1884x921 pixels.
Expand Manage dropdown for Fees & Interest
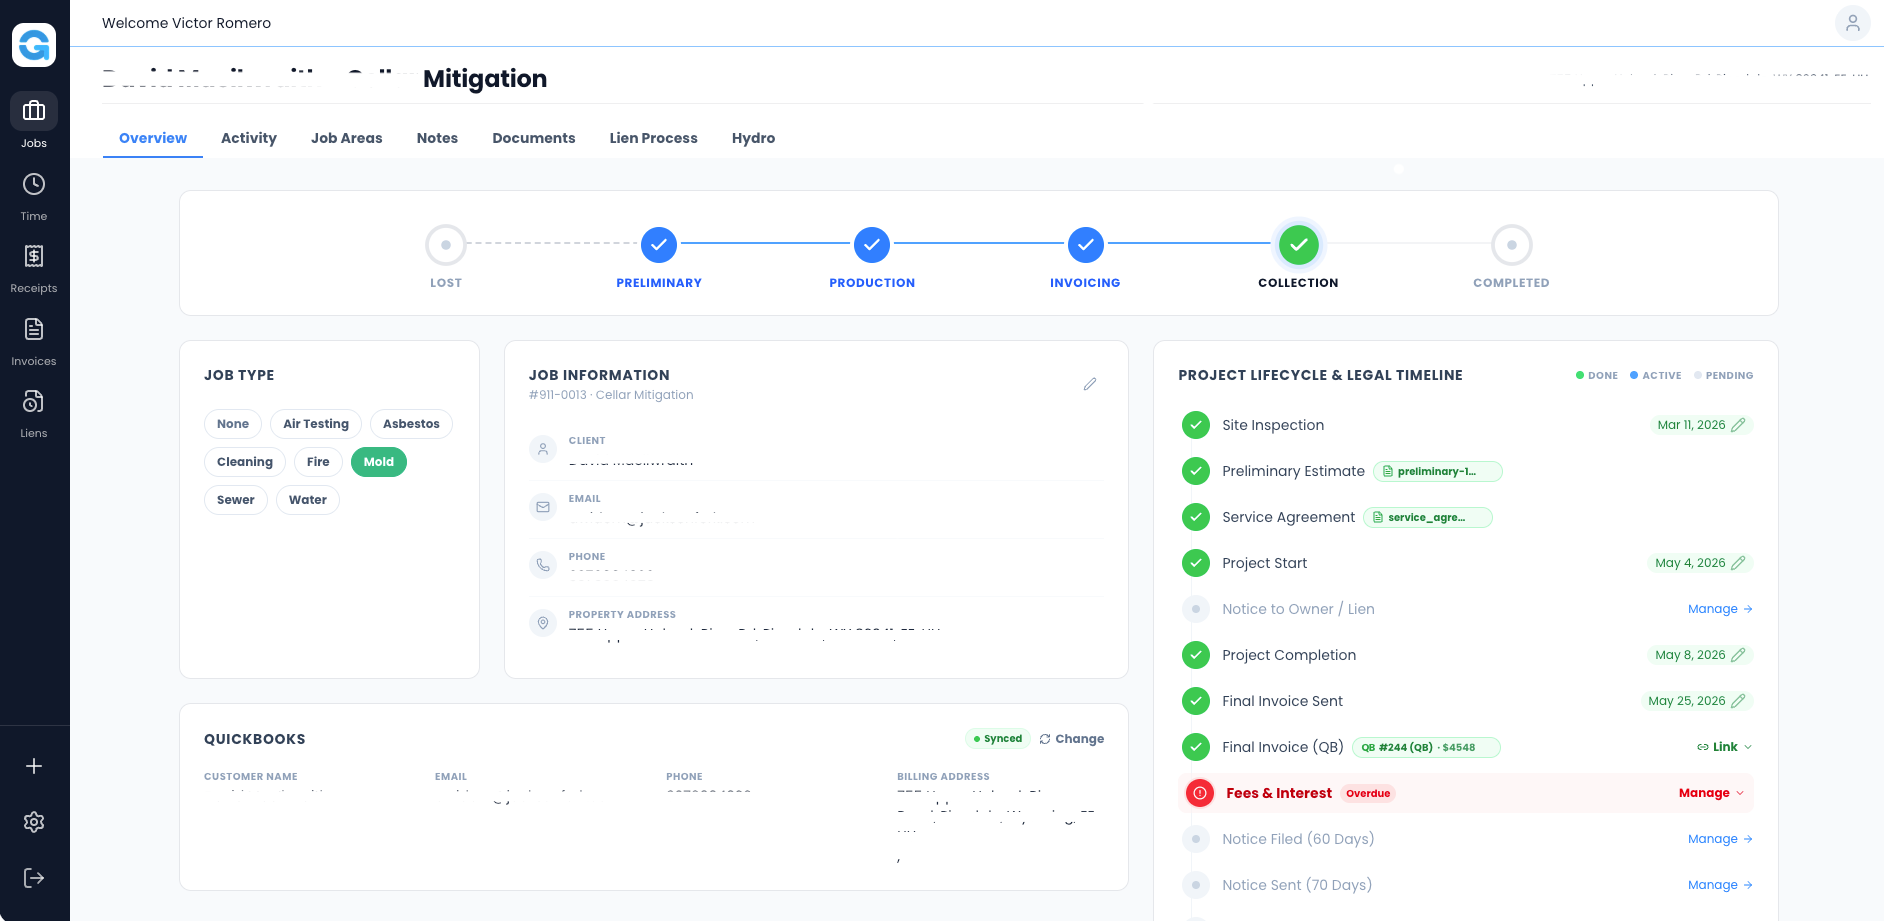pos(1711,793)
